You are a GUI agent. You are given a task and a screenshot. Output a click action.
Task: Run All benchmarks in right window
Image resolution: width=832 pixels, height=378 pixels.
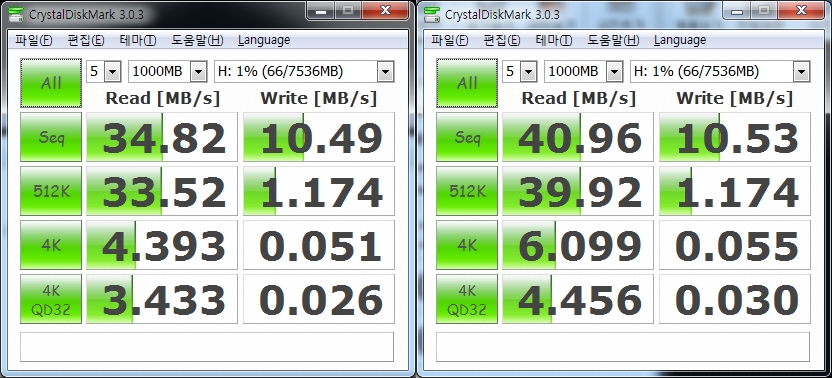[x=467, y=83]
